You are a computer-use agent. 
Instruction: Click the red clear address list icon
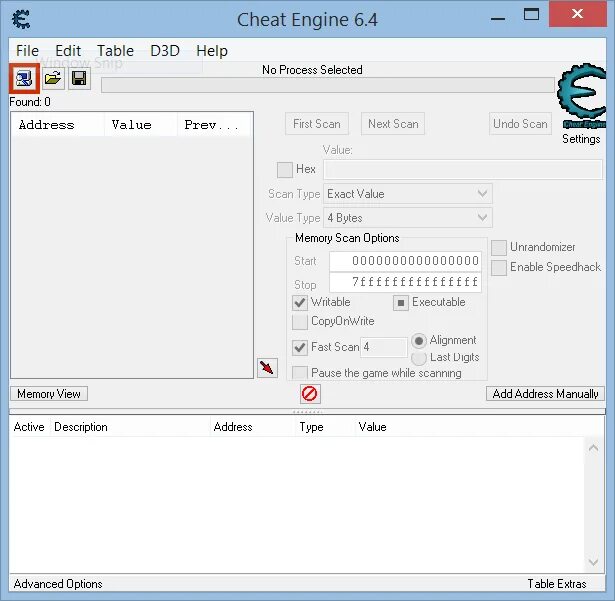[x=310, y=393]
